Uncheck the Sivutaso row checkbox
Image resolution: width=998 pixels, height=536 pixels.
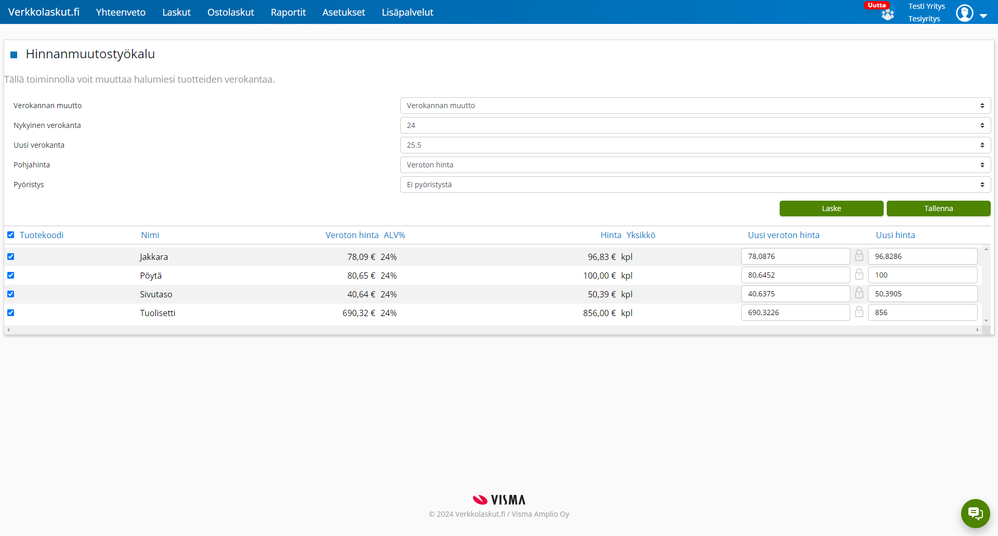tap(11, 294)
